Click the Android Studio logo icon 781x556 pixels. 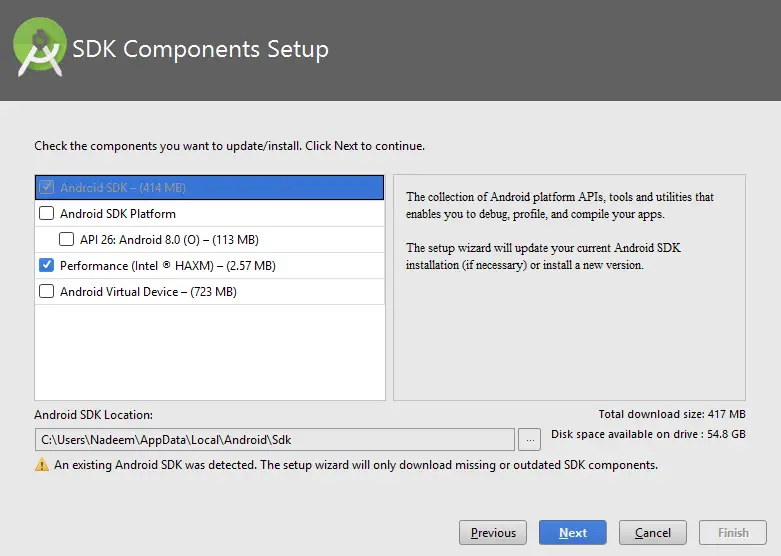click(x=39, y=47)
